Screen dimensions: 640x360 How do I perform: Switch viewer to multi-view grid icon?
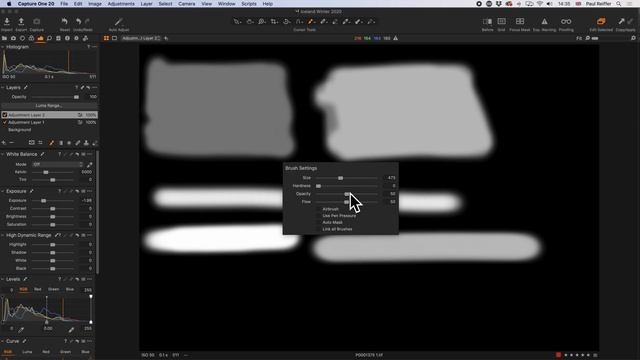point(106,38)
